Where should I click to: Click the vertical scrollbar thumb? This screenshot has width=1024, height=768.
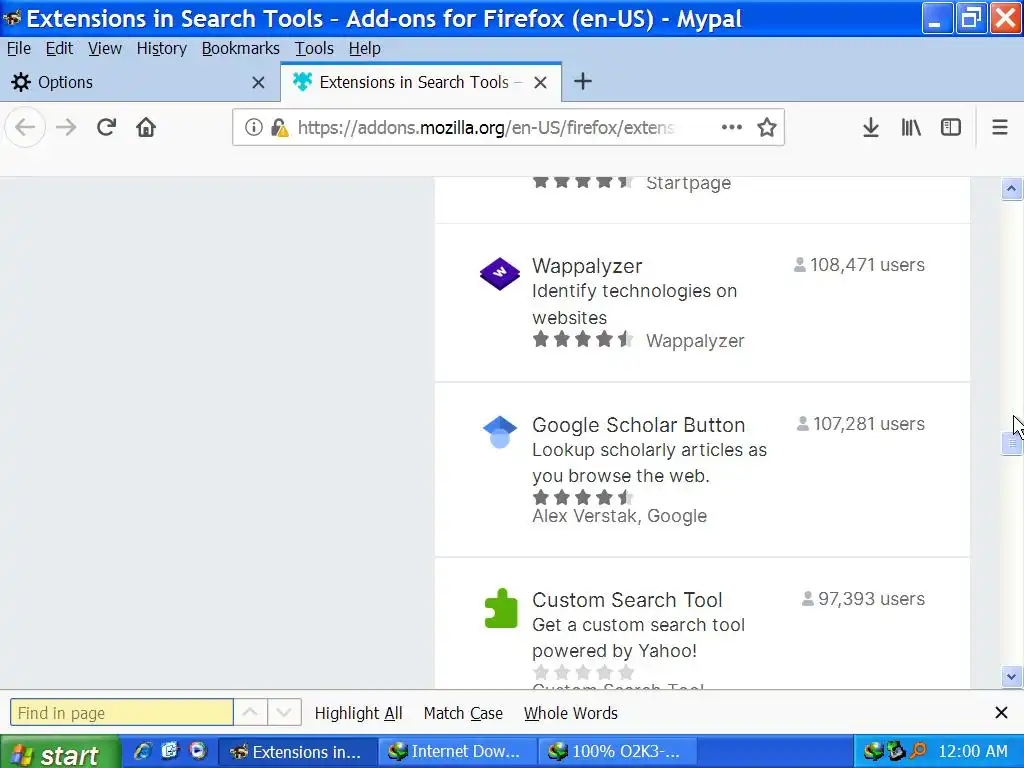pos(1012,443)
